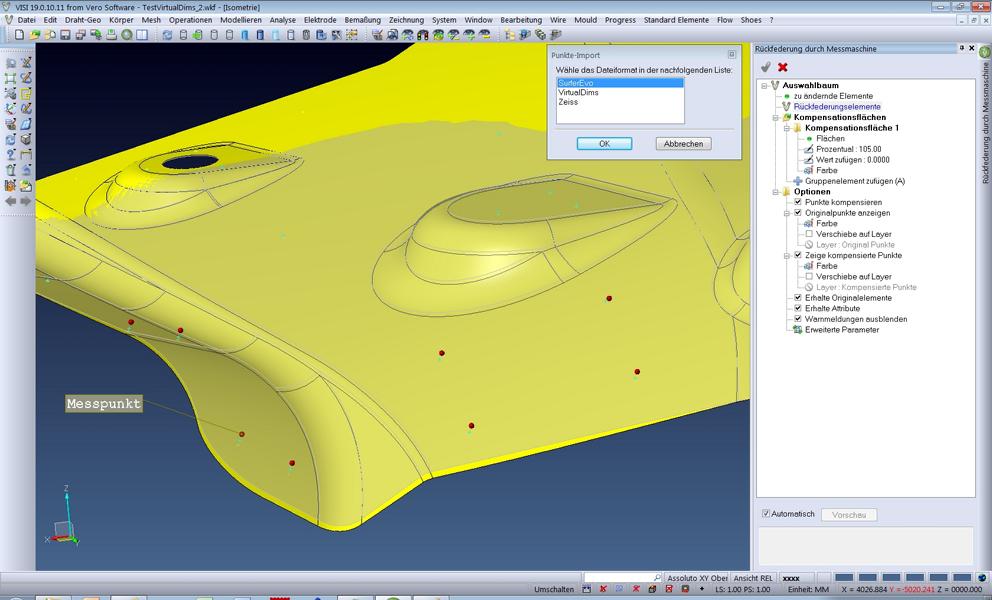Click Gruppenelement zufügen (A)
This screenshot has height=600, width=992.
tap(855, 181)
